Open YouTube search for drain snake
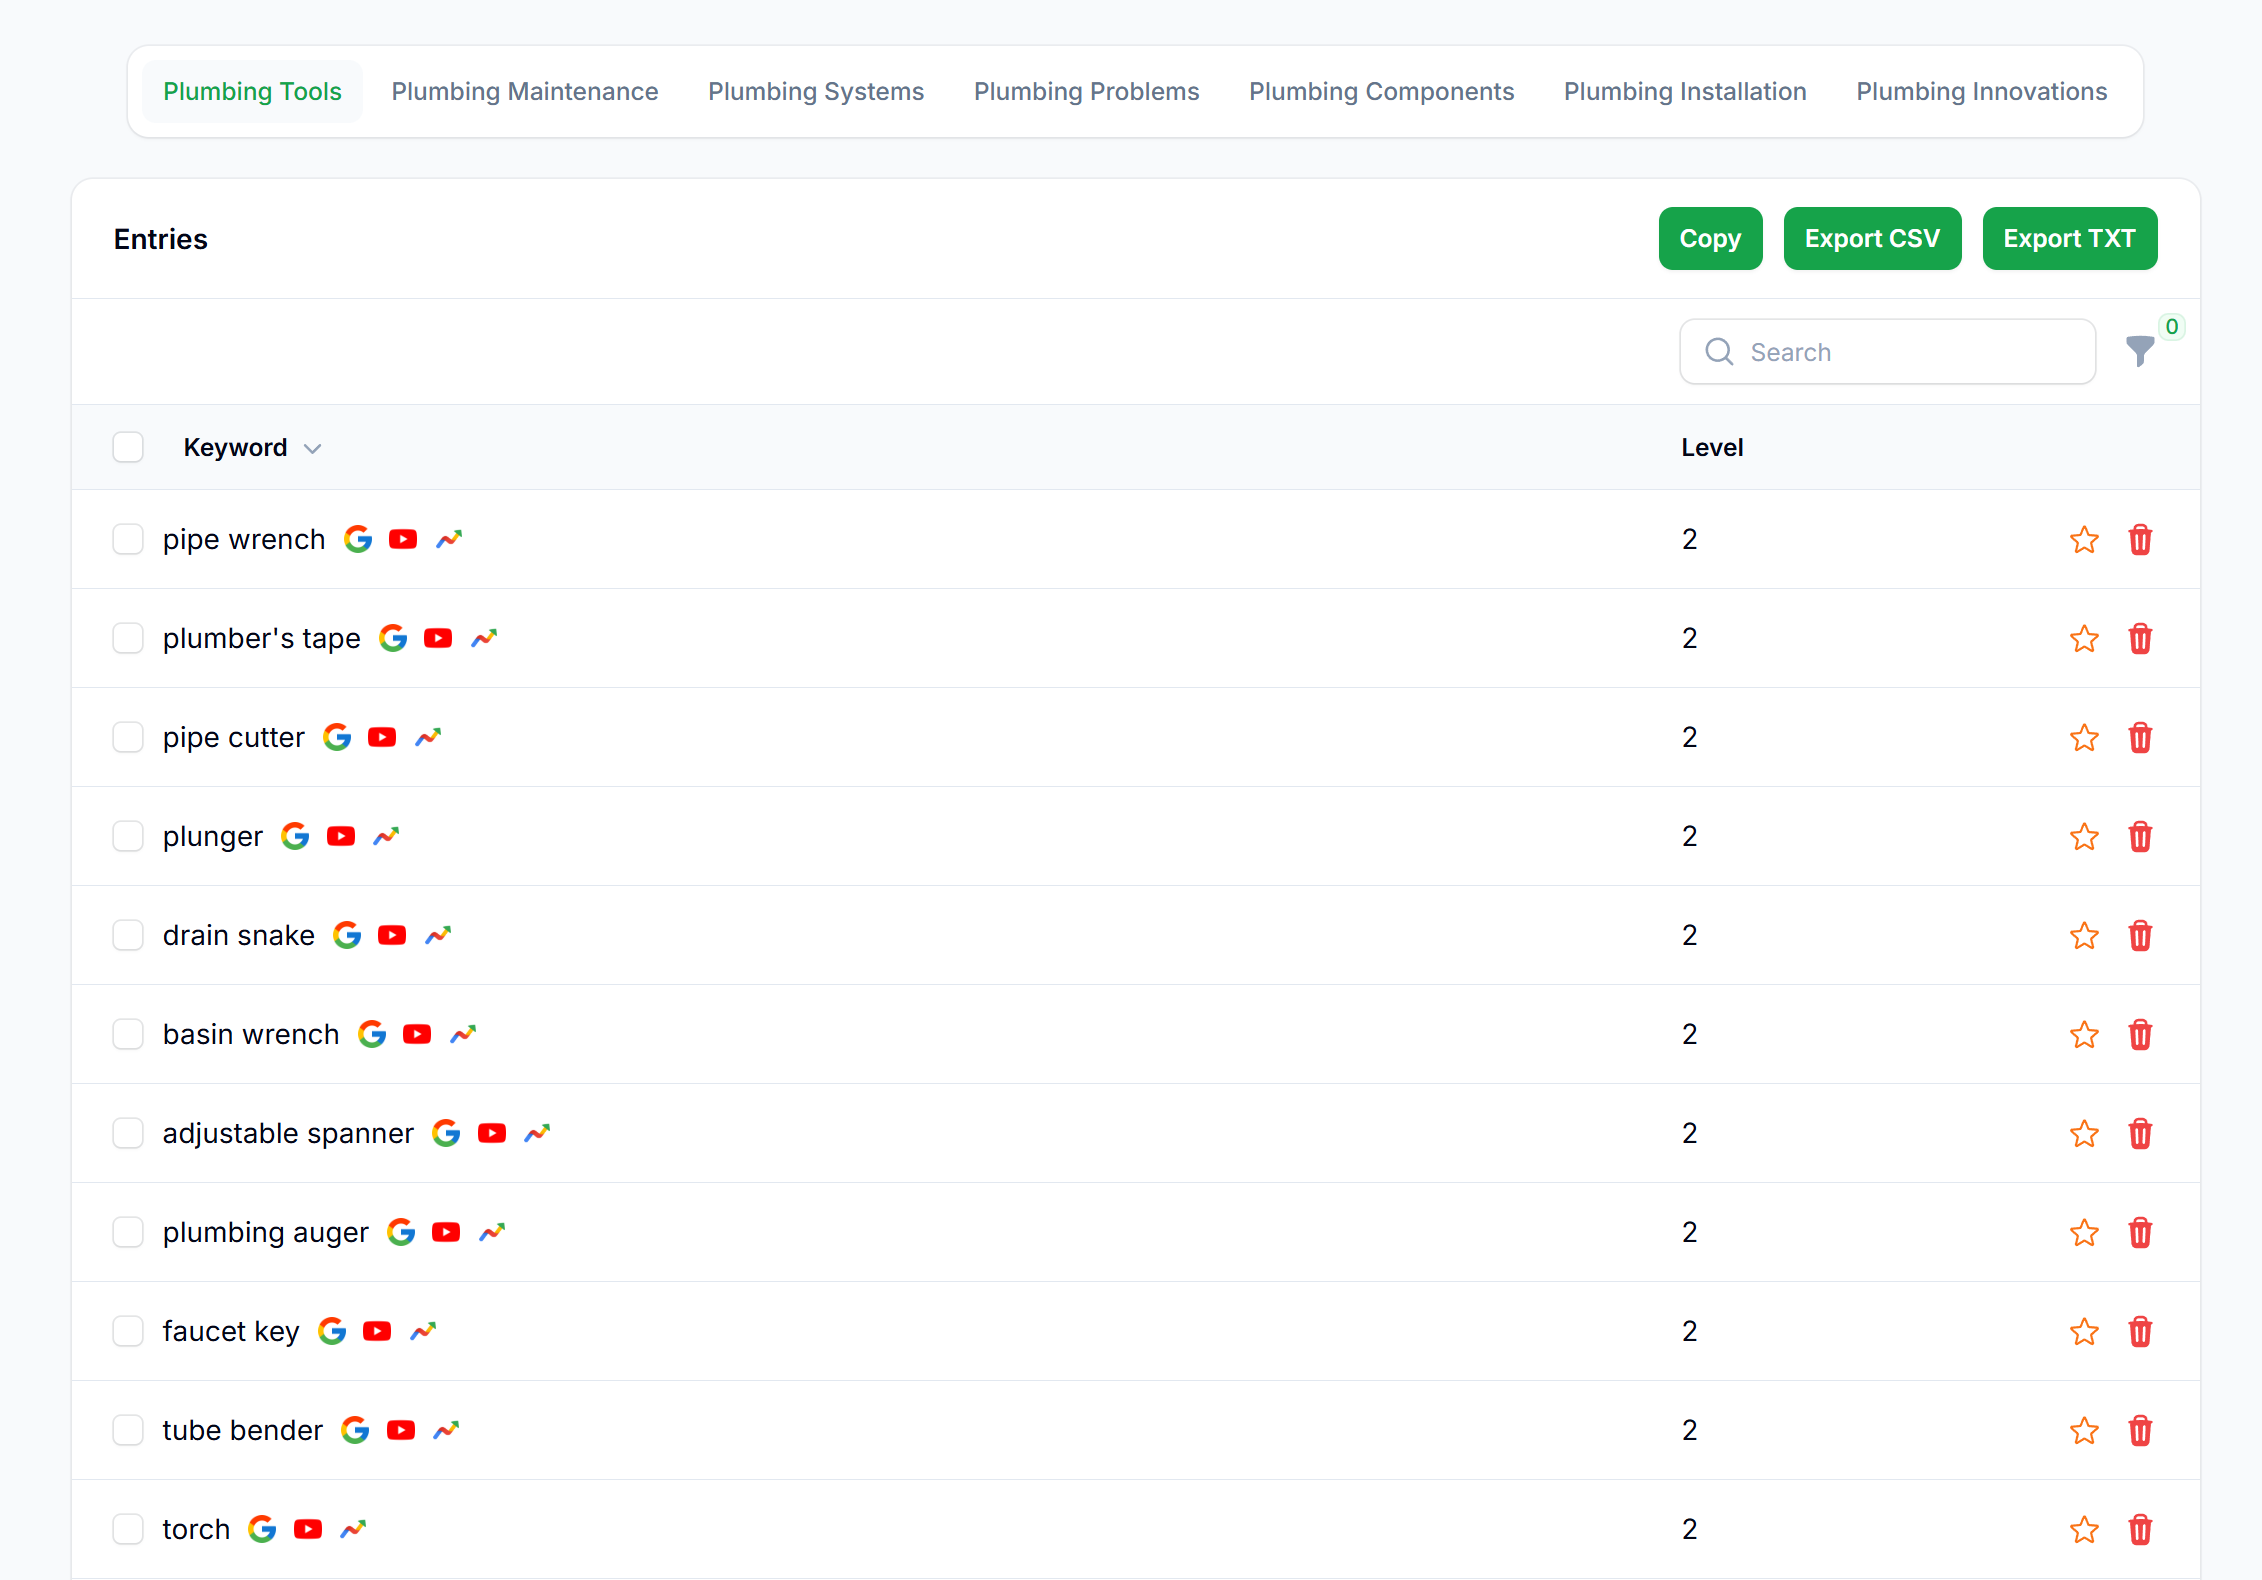The image size is (2262, 1580). pyautogui.click(x=392, y=935)
